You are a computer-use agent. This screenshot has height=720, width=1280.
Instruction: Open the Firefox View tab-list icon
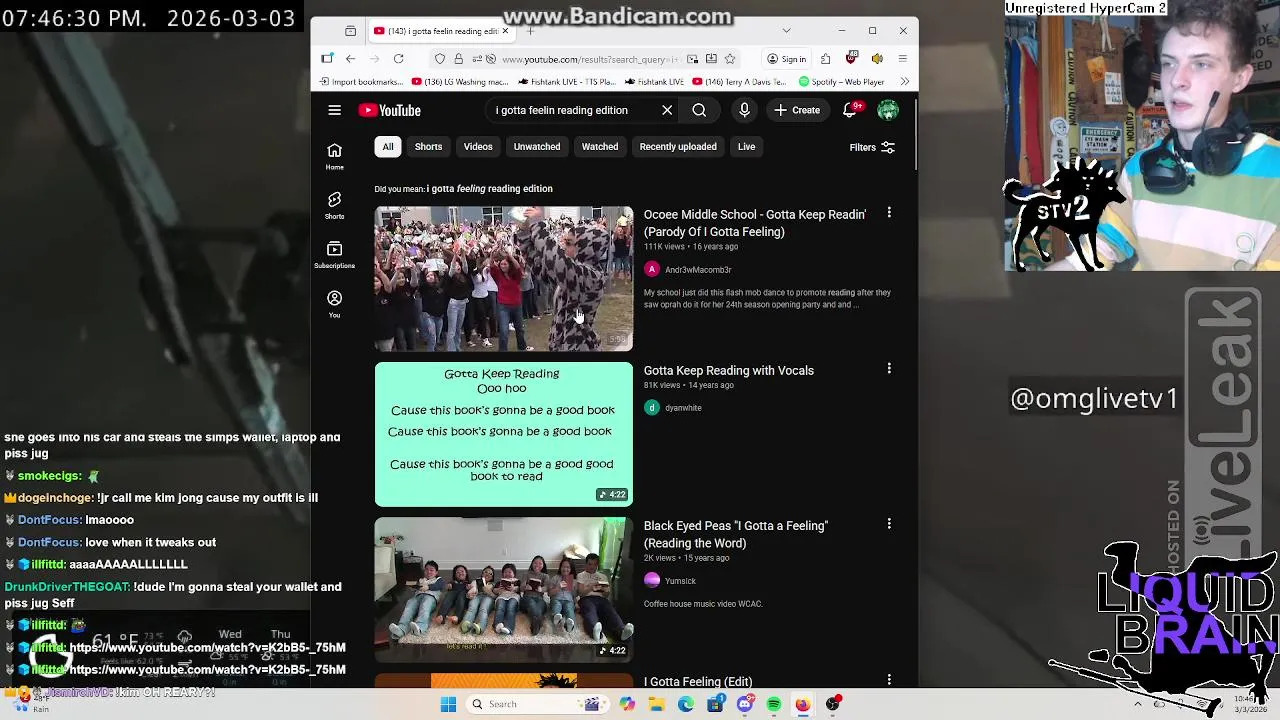(350, 31)
